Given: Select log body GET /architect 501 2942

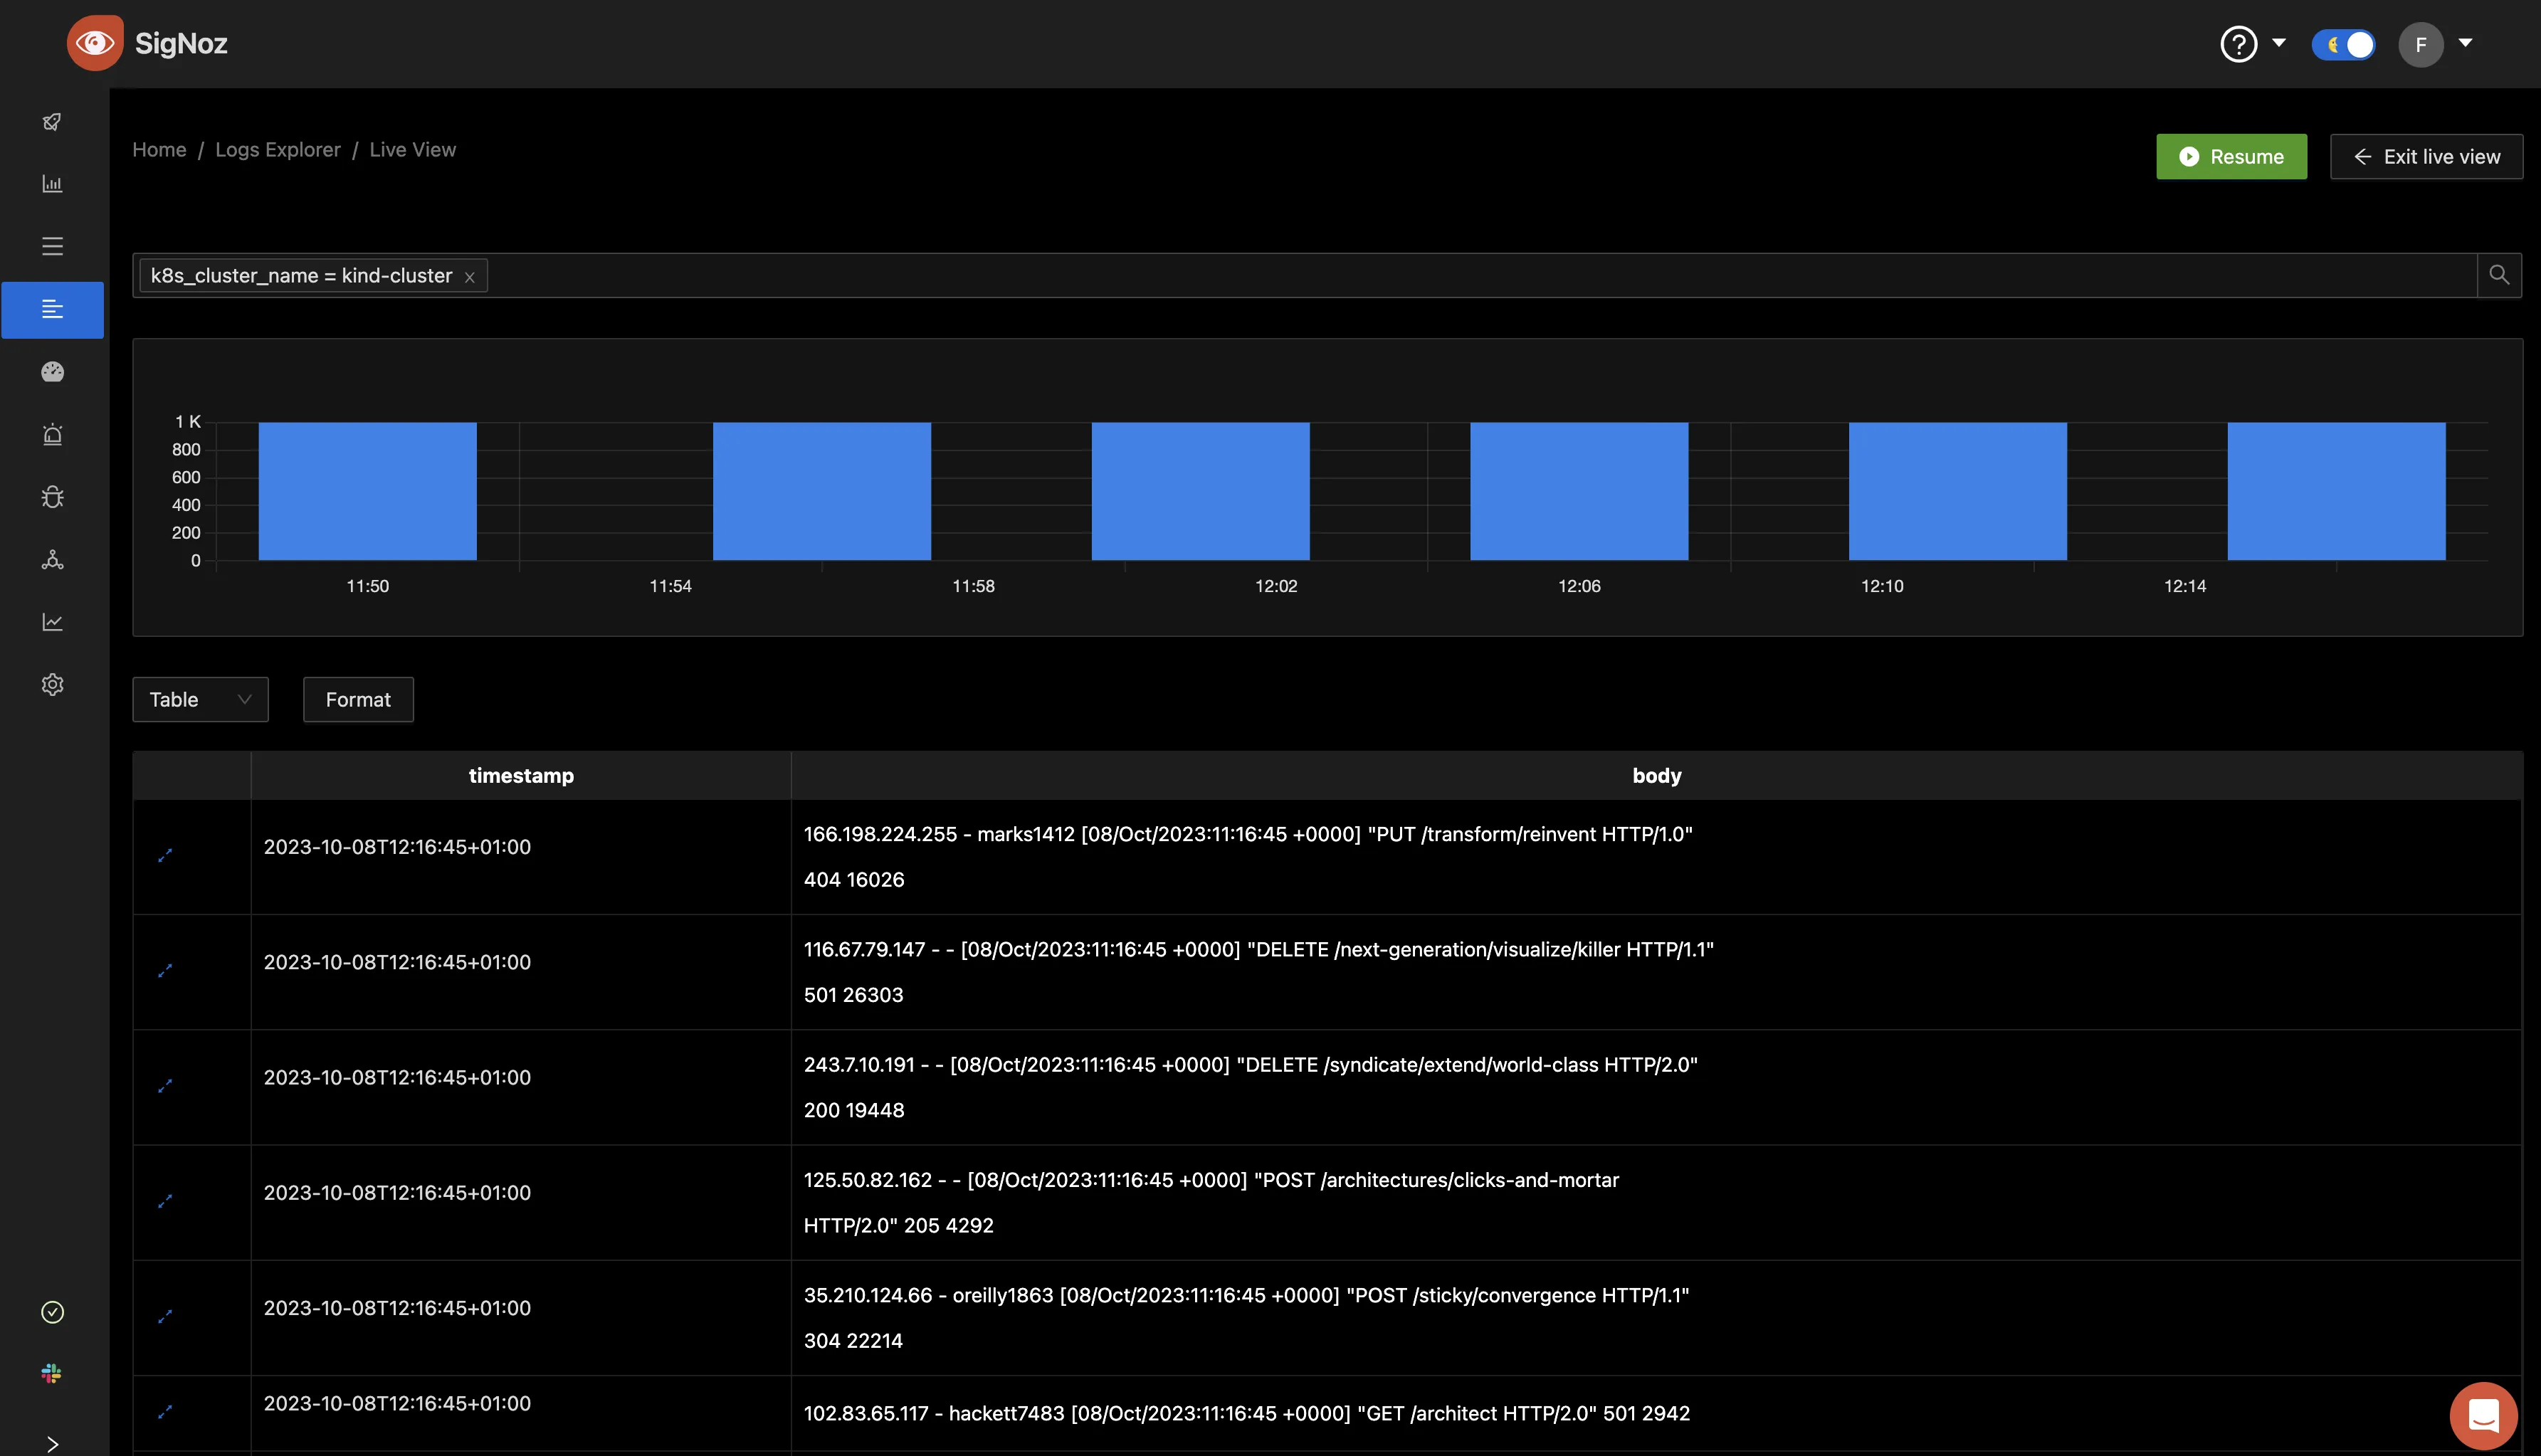Looking at the screenshot, I should (1247, 1413).
